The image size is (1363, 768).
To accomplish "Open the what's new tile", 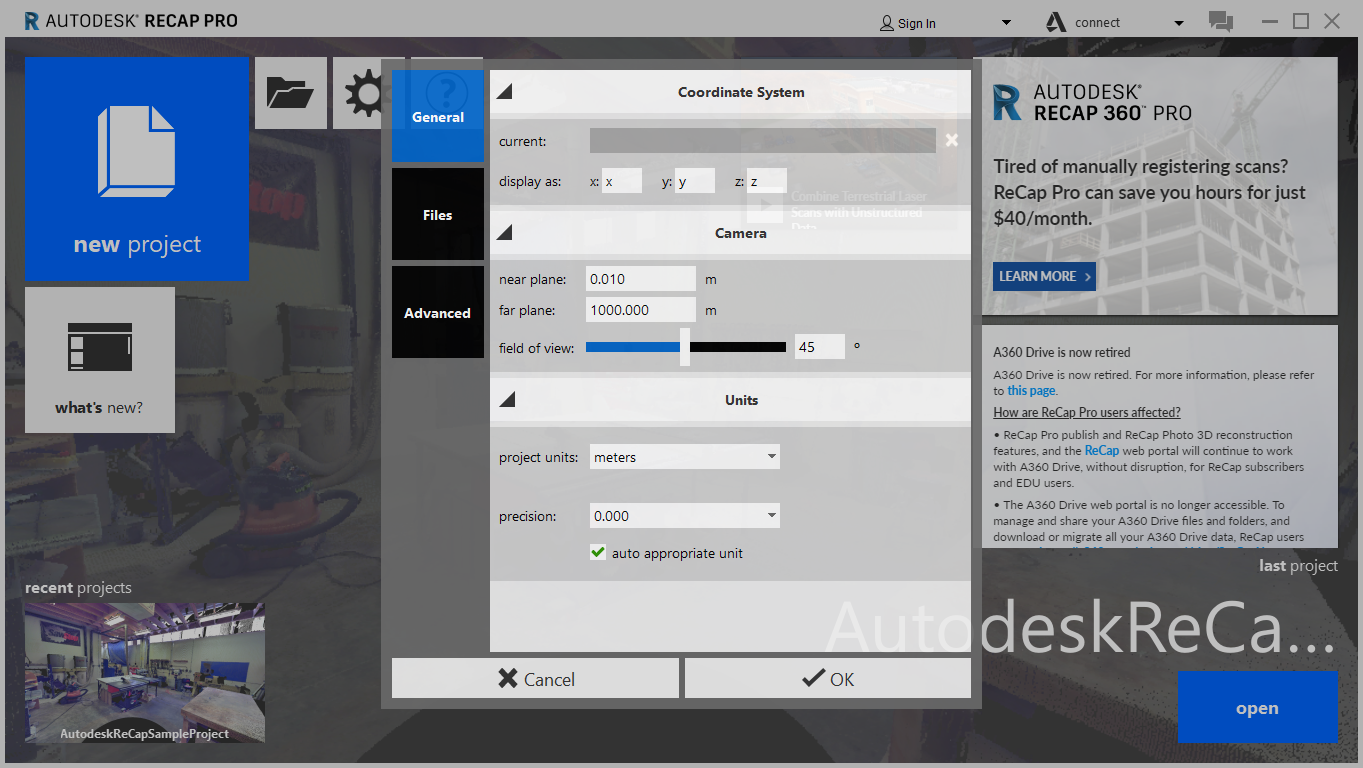I will (100, 360).
